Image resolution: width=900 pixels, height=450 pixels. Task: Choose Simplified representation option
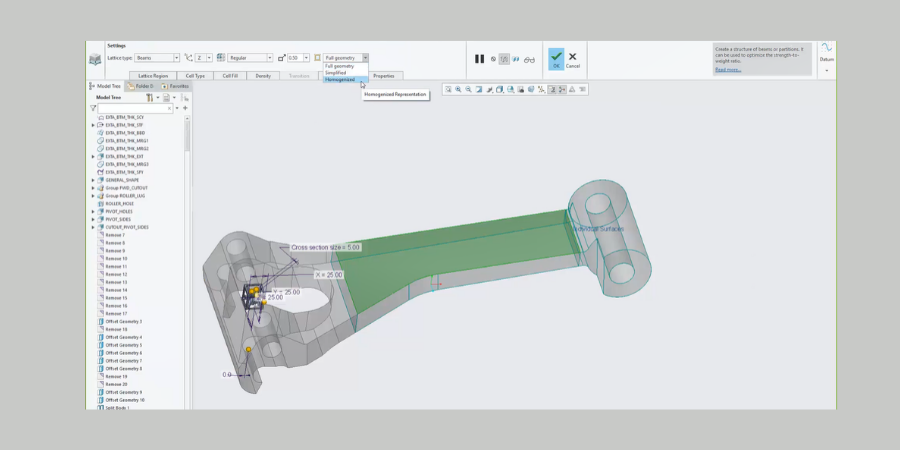point(336,73)
